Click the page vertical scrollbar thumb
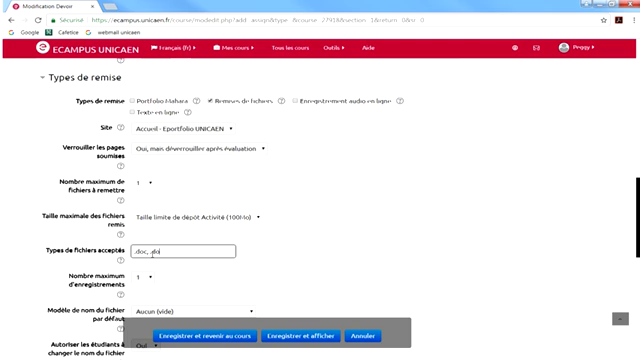 [x=638, y=217]
